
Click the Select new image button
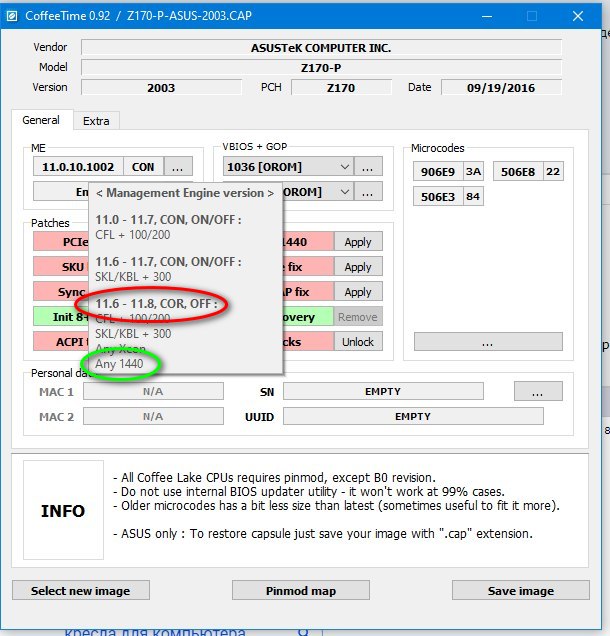tap(81, 590)
